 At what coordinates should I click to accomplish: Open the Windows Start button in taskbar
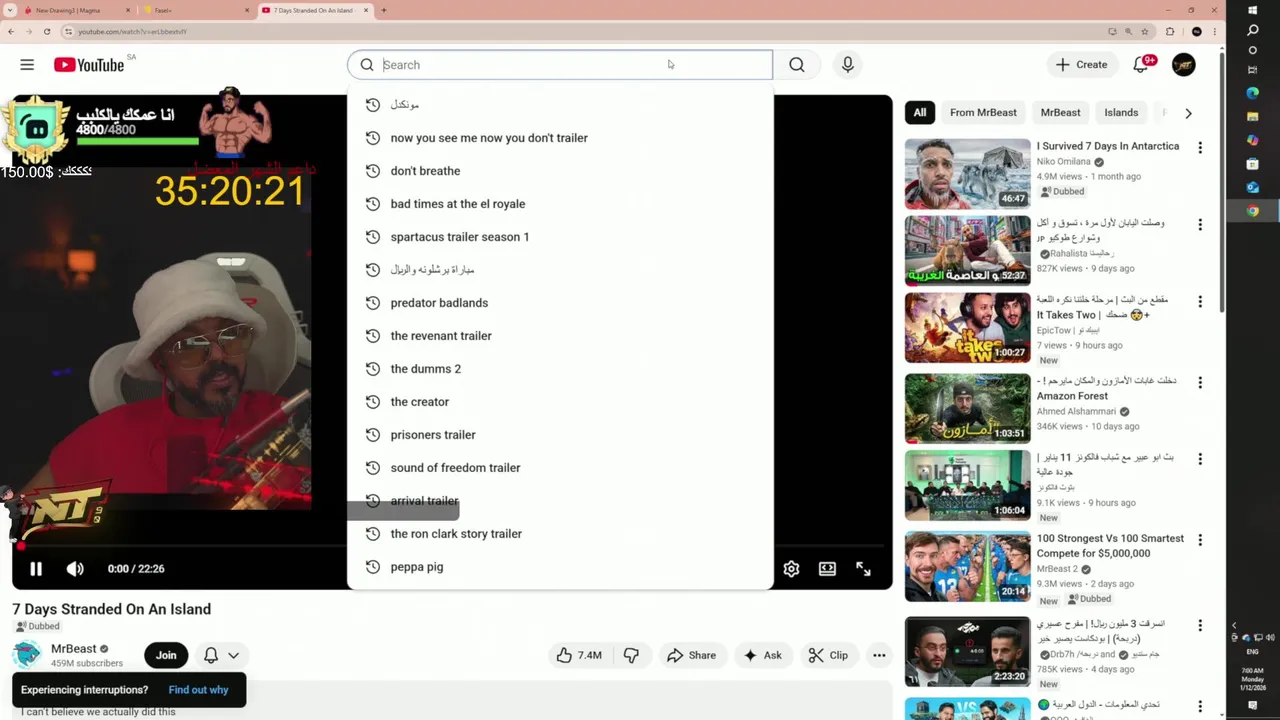[1253, 10]
